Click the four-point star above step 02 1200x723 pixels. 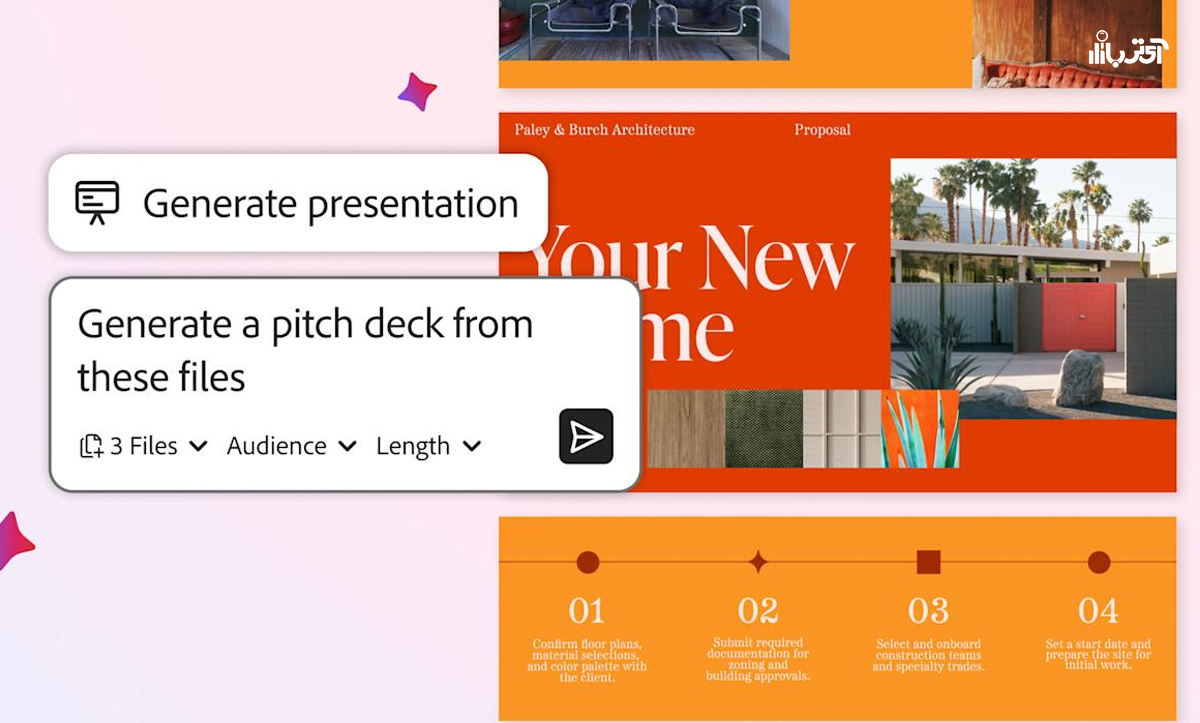coord(758,562)
